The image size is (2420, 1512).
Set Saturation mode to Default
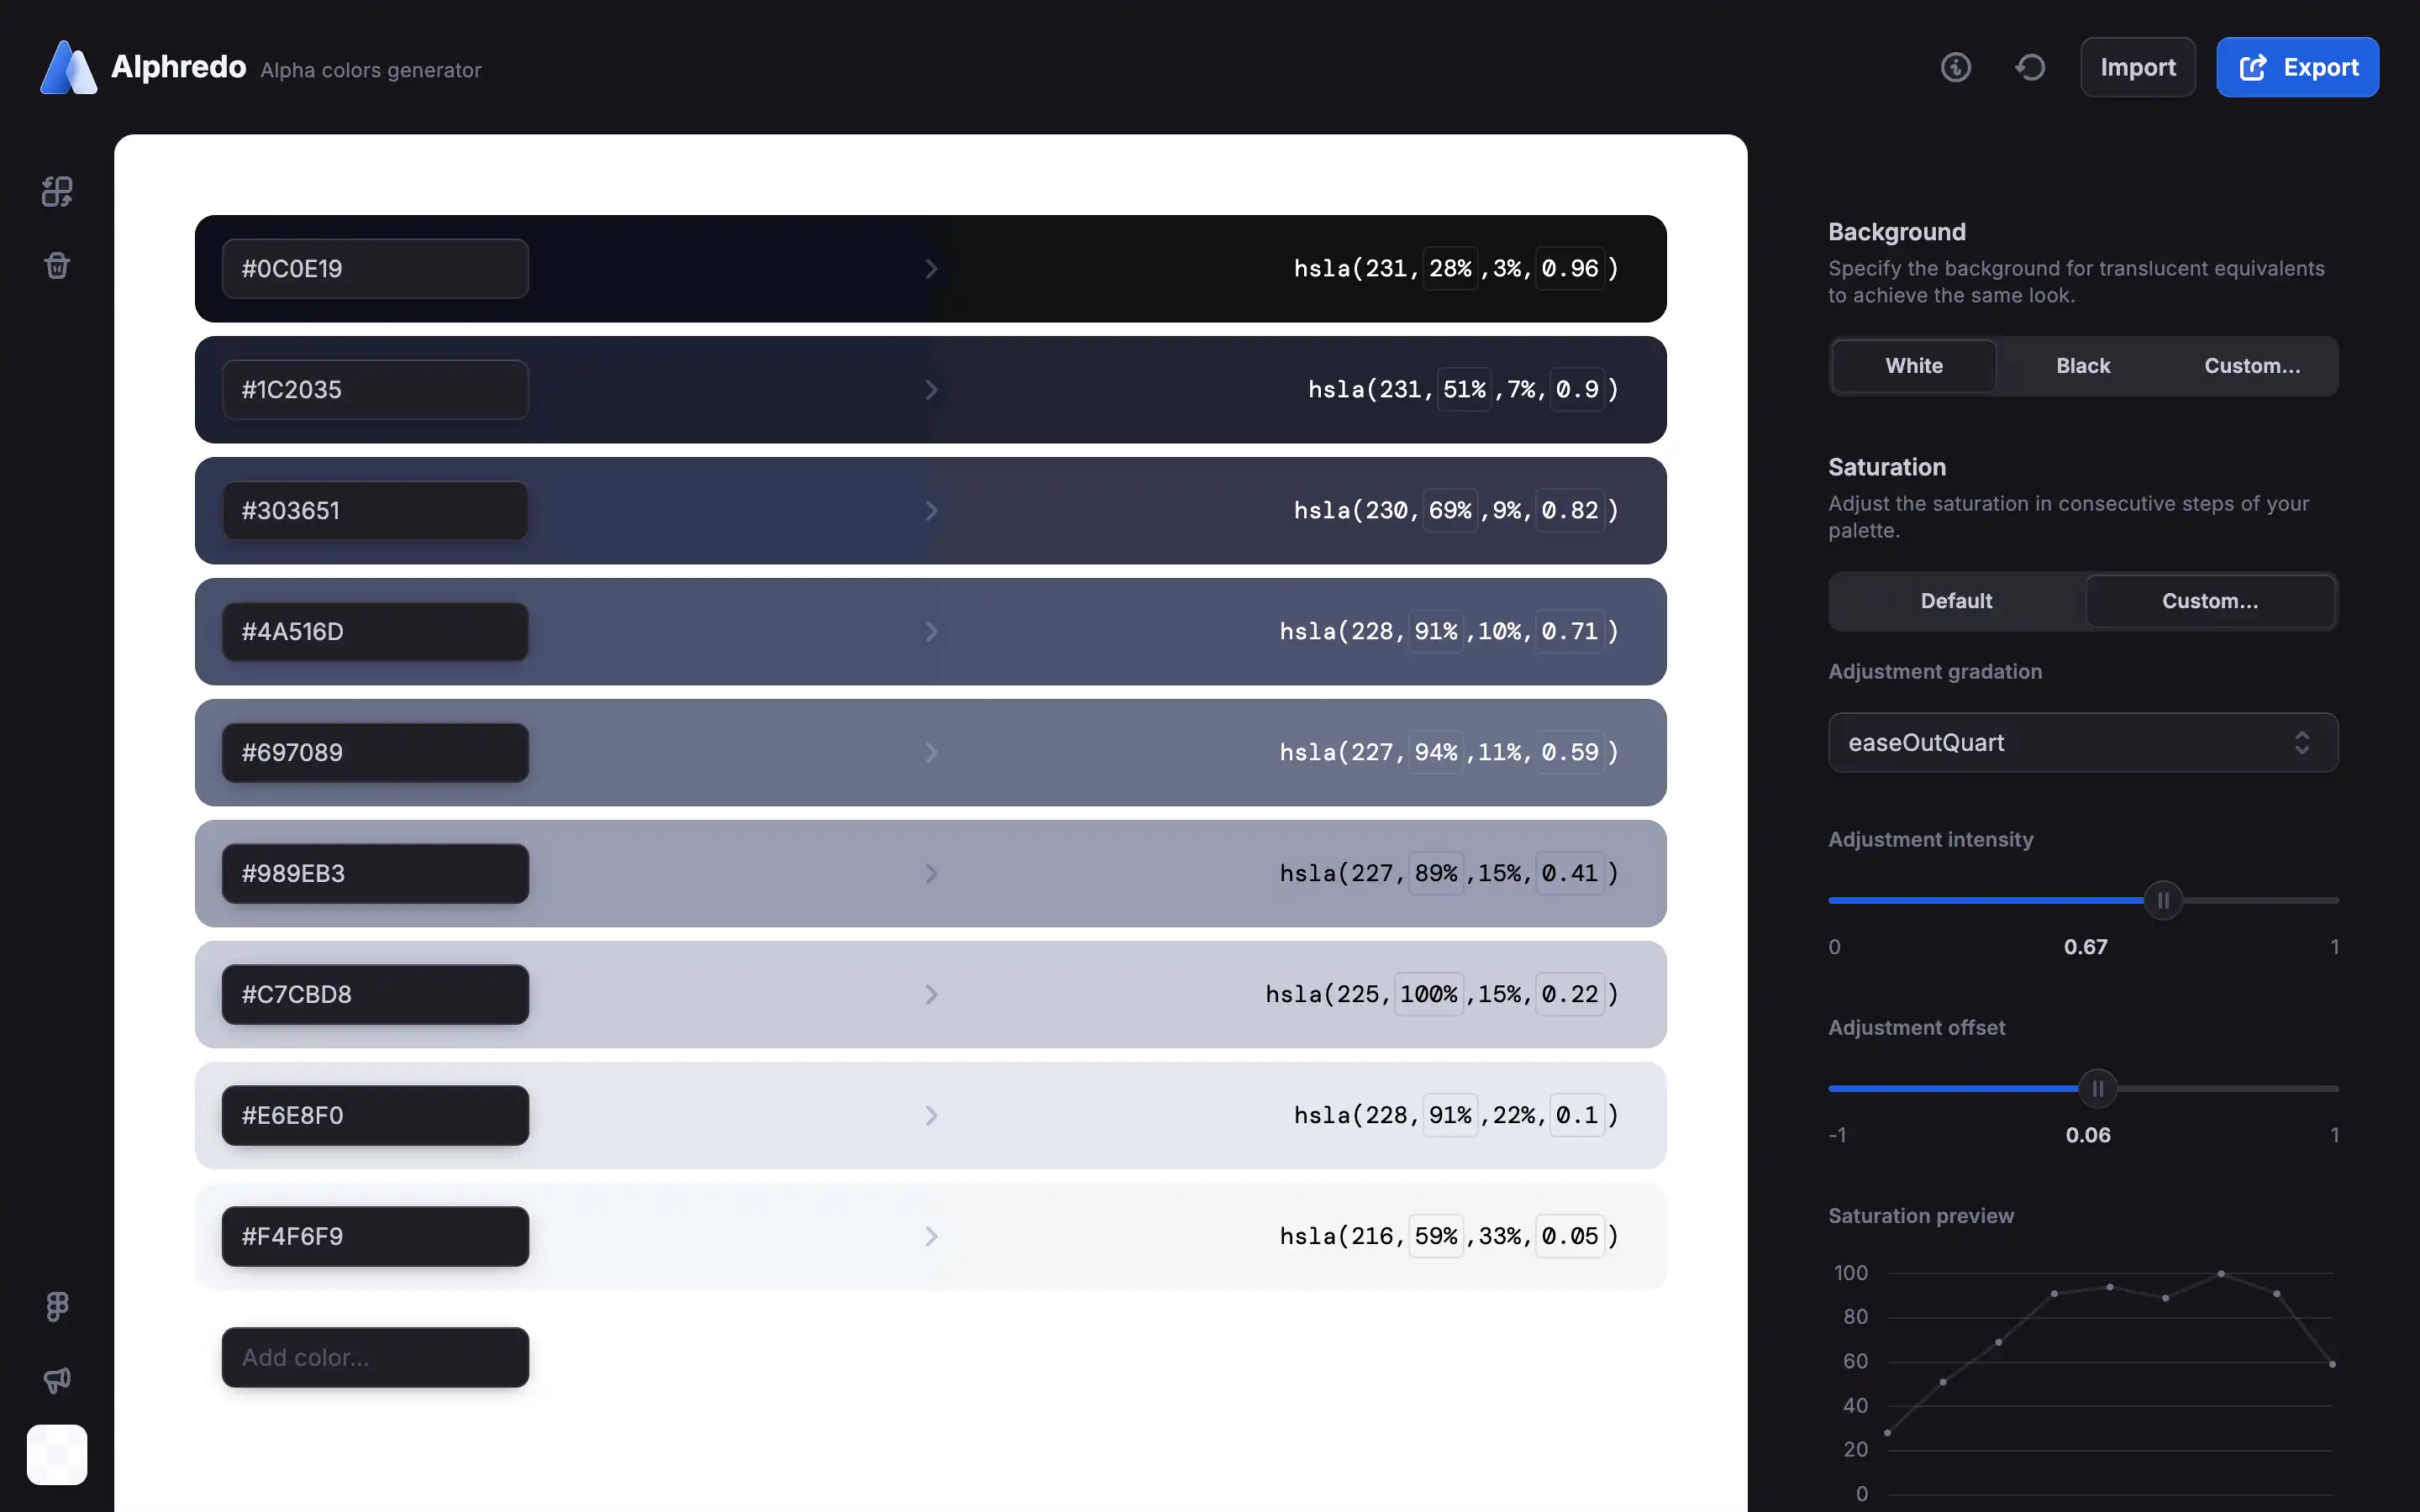pyautogui.click(x=1955, y=601)
